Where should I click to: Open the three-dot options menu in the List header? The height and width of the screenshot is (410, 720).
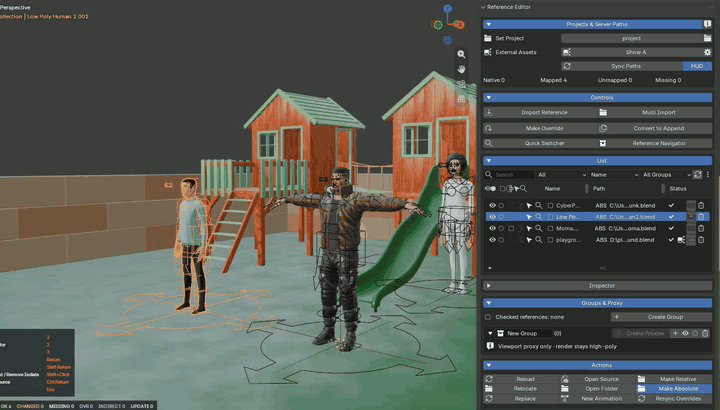pos(708,174)
